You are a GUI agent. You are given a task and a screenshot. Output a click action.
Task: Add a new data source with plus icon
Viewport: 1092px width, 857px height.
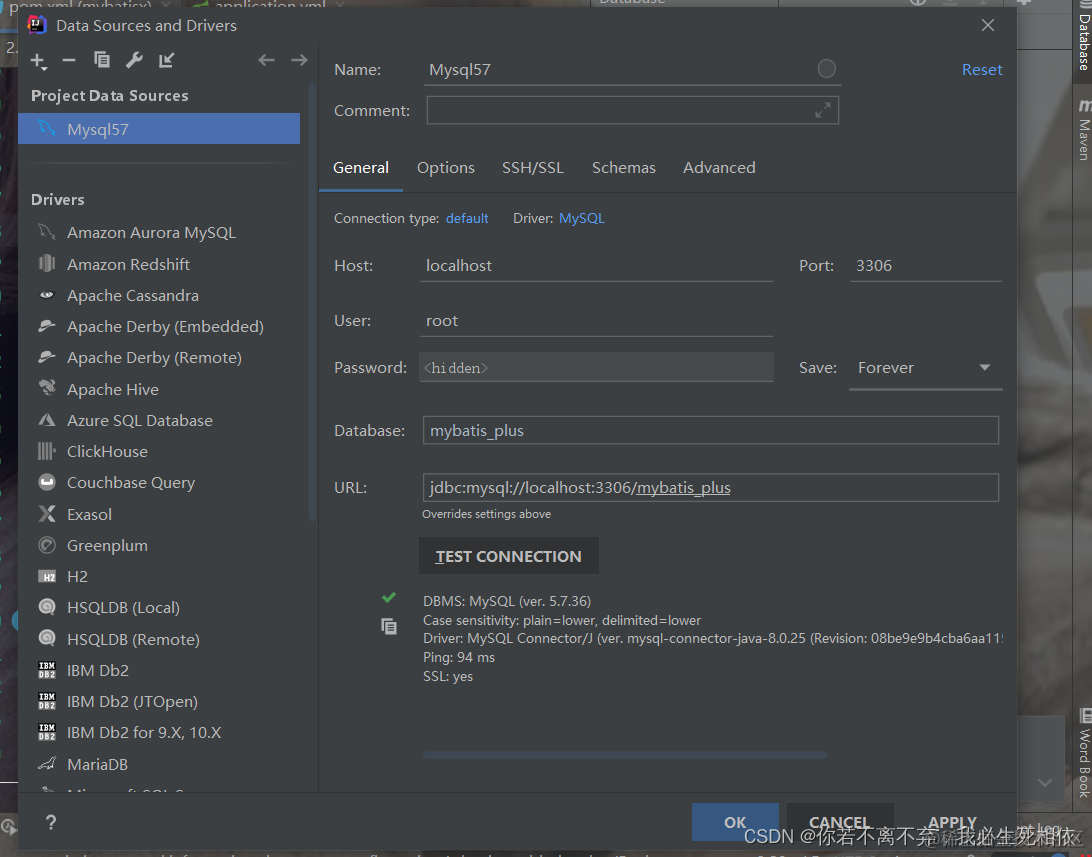[x=38, y=61]
